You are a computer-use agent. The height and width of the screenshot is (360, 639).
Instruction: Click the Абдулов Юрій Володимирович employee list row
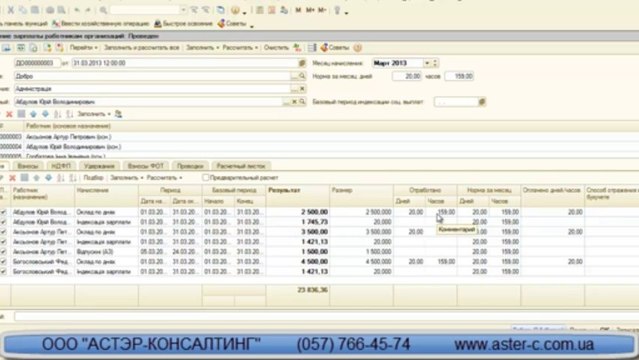tap(320, 147)
